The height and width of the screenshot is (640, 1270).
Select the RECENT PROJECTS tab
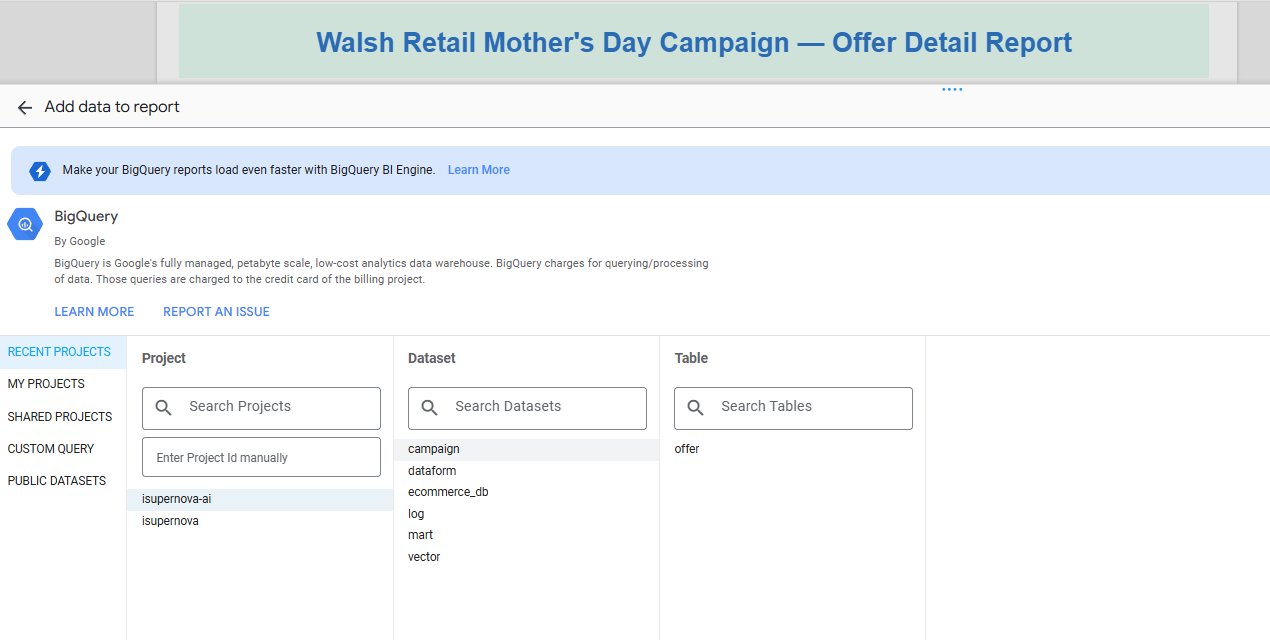coord(63,352)
